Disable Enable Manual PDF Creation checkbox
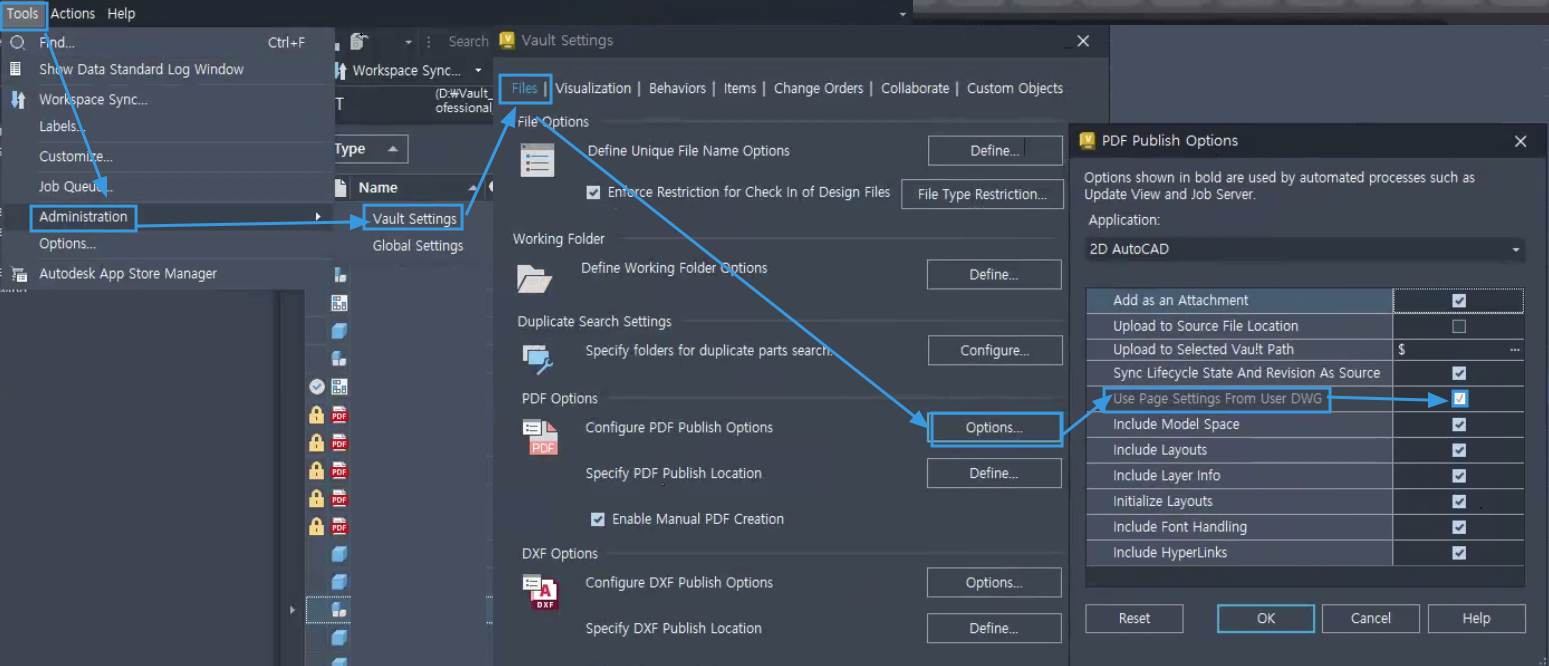Screen dimensions: 1549x666 click(x=598, y=519)
